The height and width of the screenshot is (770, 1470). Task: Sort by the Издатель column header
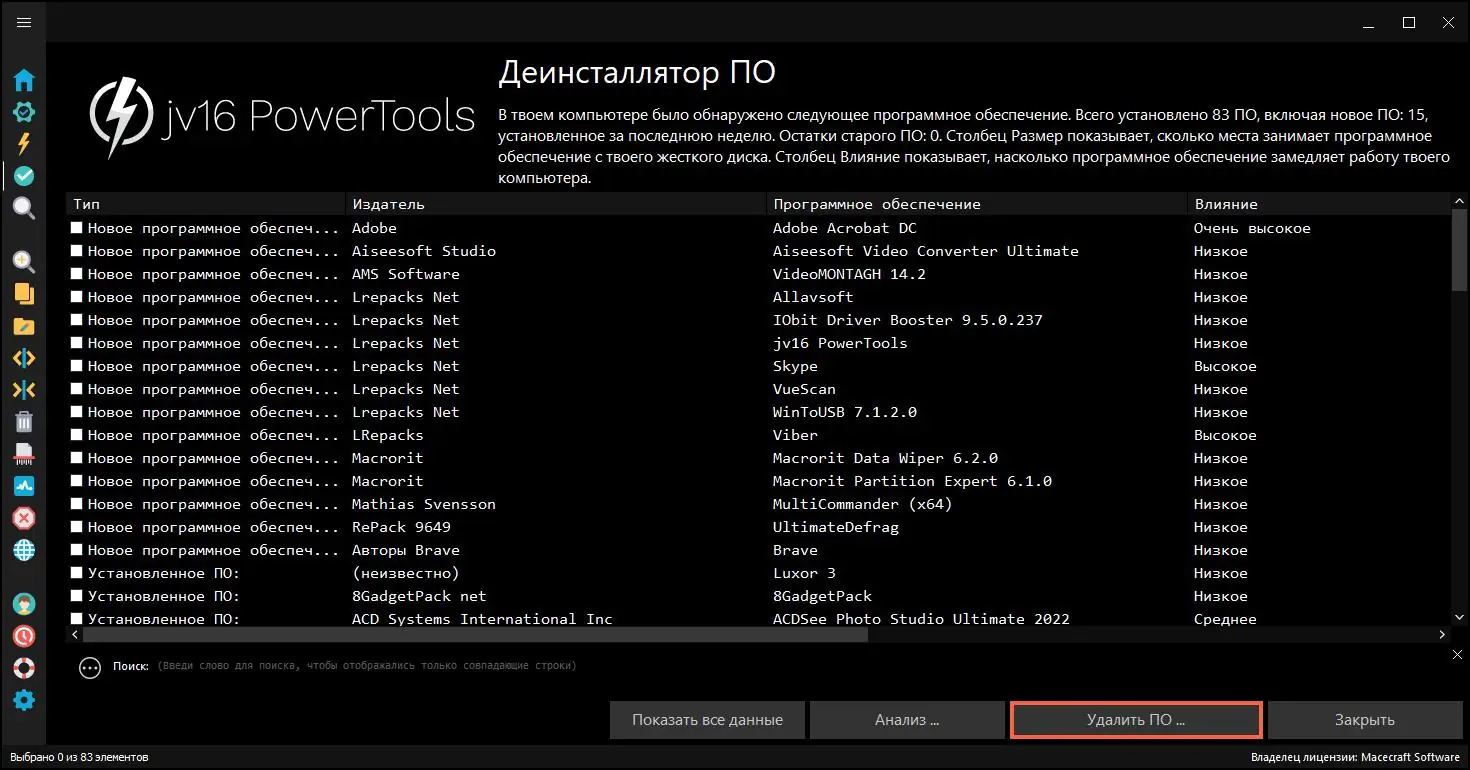(556, 204)
